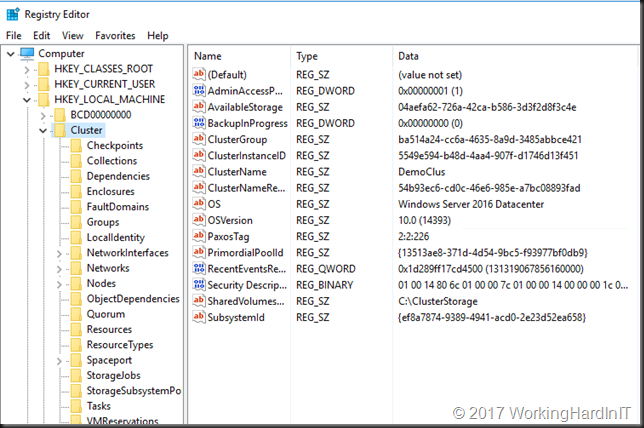Expand the HKEY_CLASSES_ROOT hive
Image resolution: width=644 pixels, height=428 pixels.
click(27, 70)
